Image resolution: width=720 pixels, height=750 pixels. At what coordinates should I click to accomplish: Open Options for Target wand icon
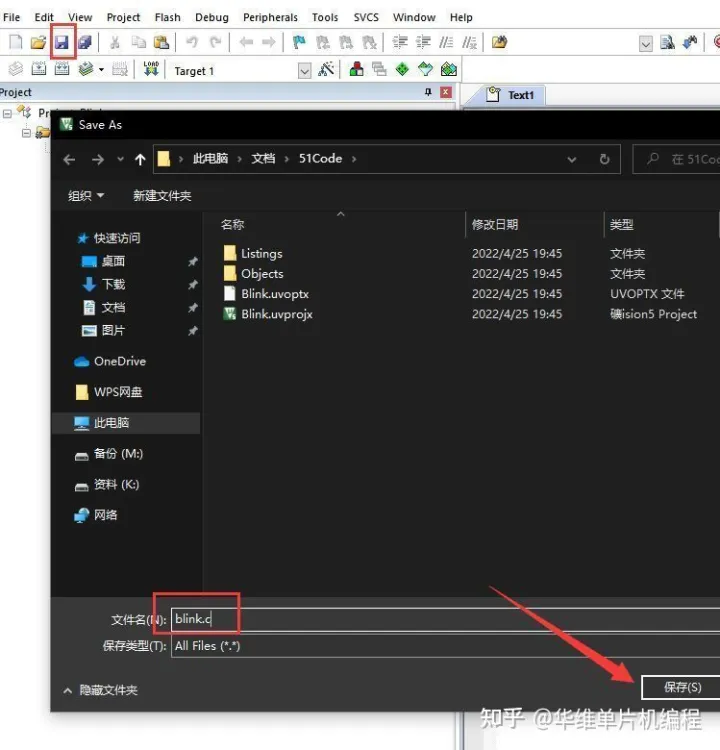[326, 69]
